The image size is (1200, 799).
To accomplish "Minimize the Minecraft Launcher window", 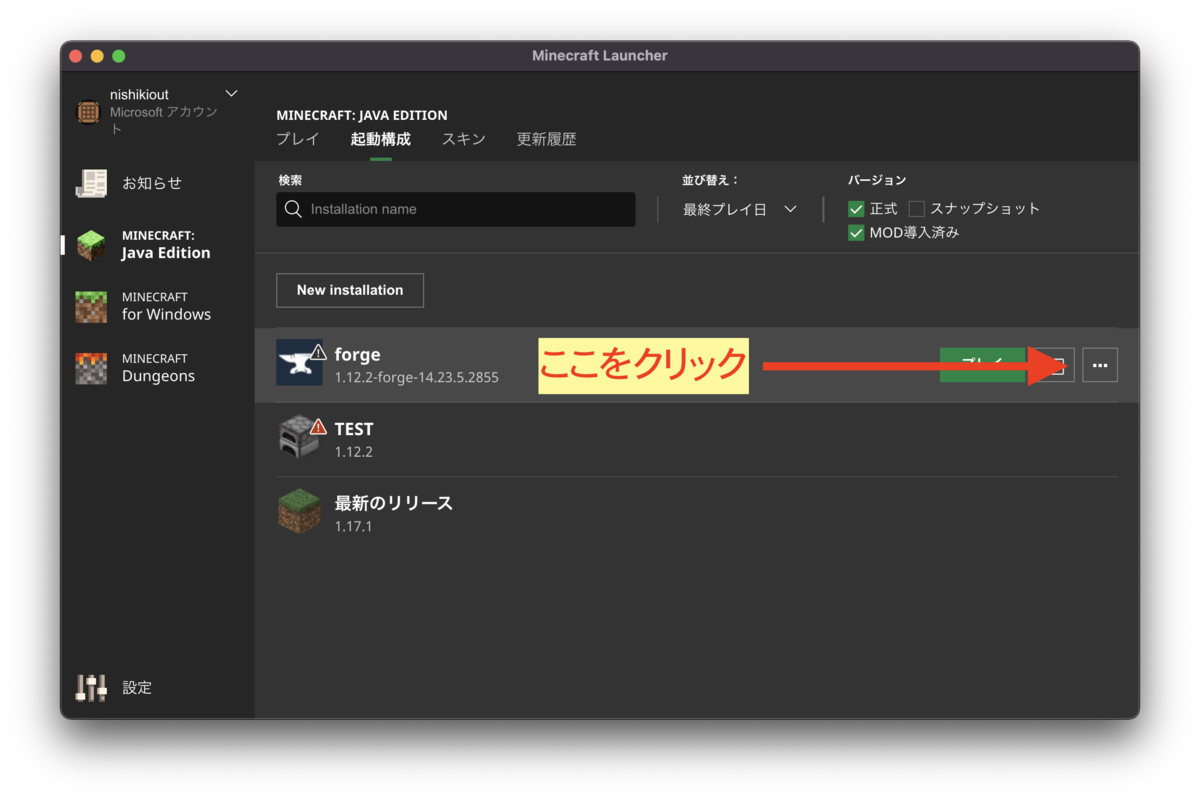I will [97, 56].
